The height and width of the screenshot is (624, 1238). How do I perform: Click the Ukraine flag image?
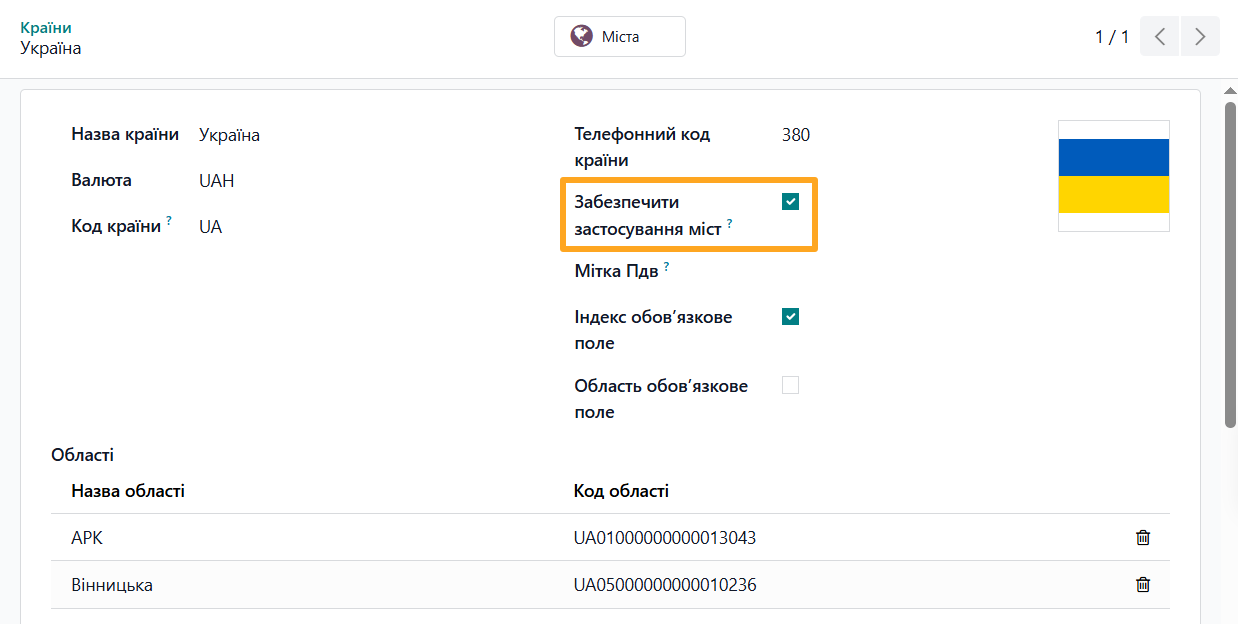1114,176
